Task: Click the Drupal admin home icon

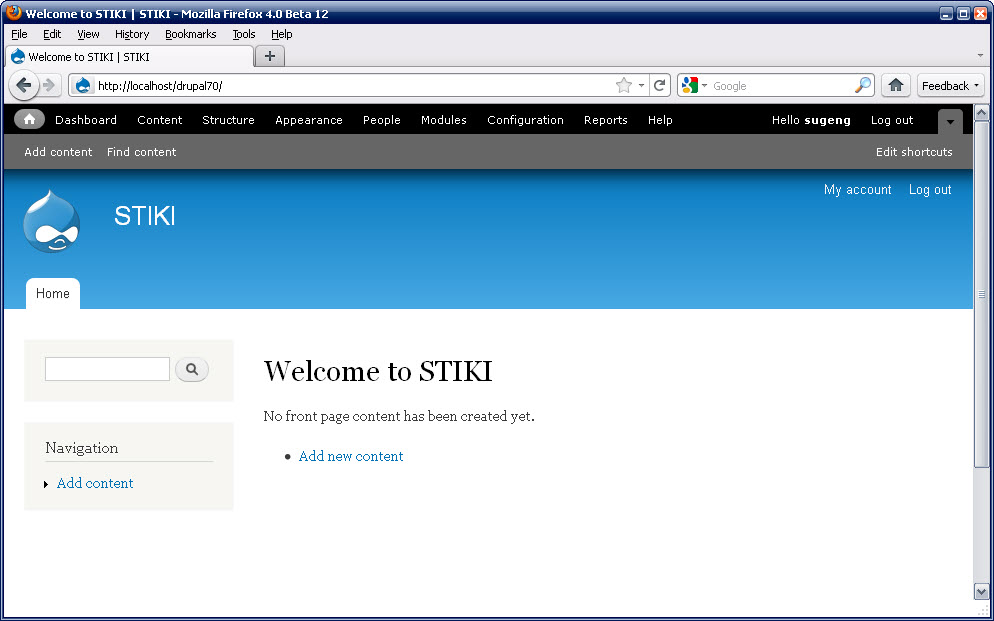Action: tap(29, 120)
